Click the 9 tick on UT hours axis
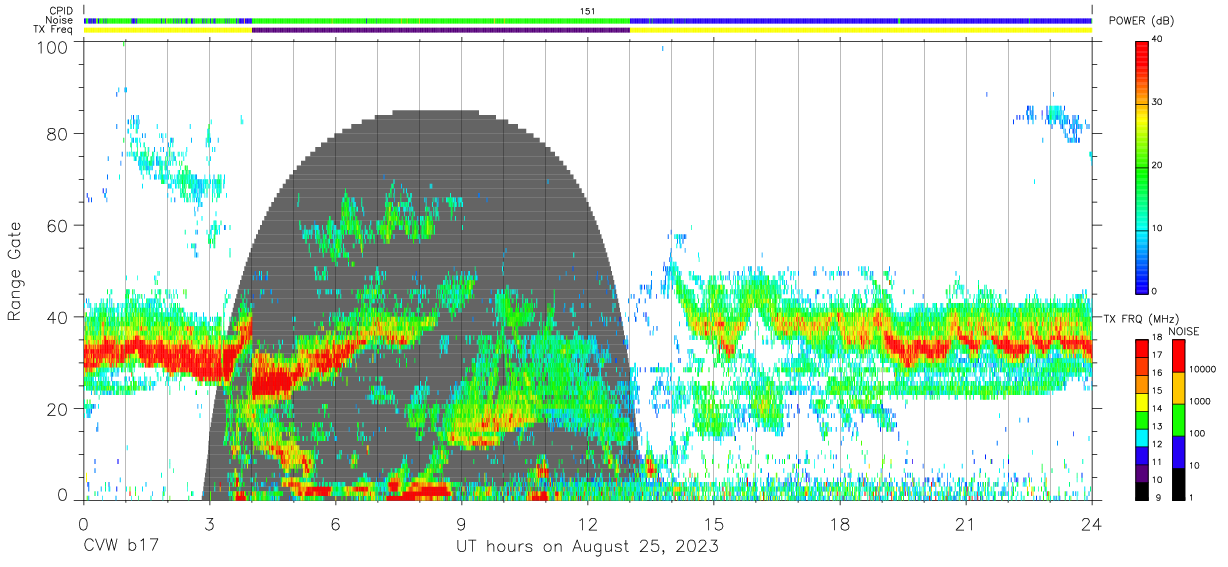Image resolution: width=1228 pixels, height=567 pixels. (x=461, y=524)
